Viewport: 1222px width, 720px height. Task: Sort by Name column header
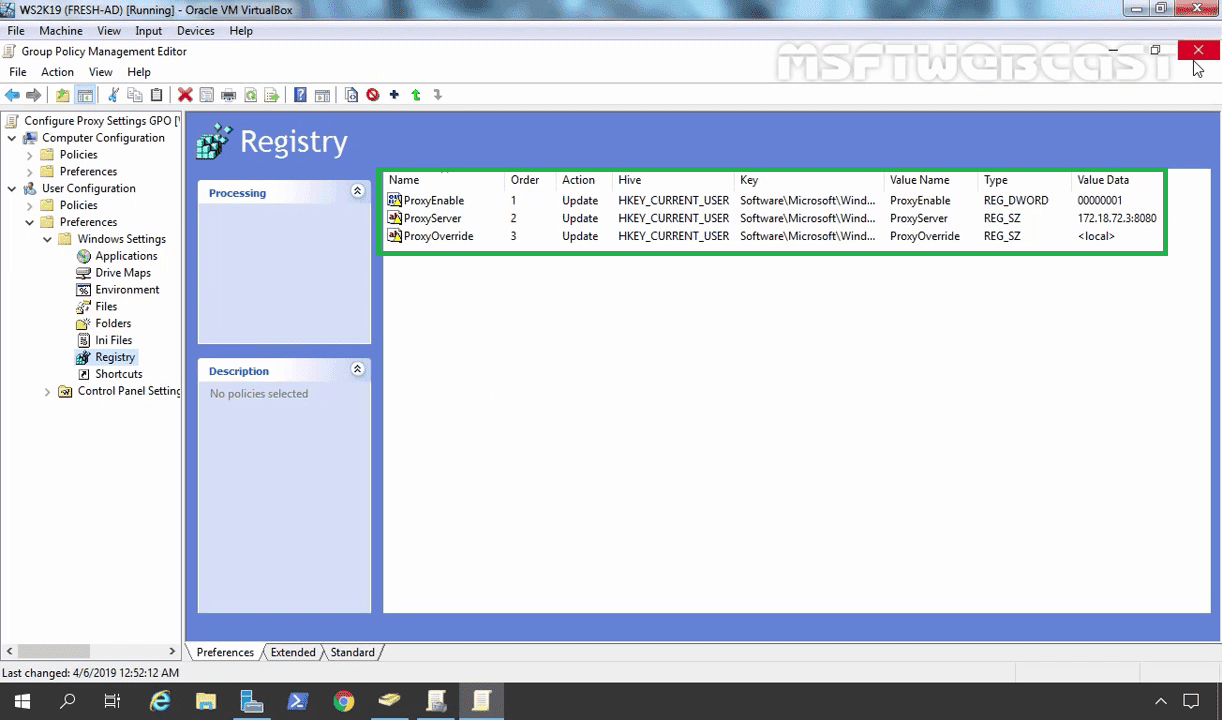445,180
